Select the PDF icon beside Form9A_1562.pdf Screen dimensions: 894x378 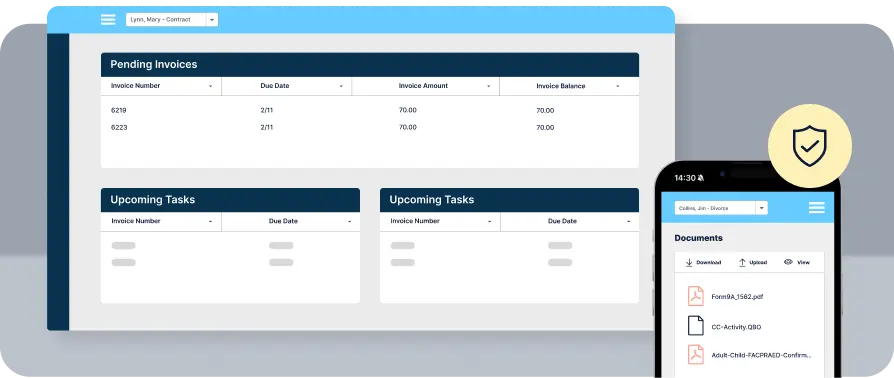pos(696,296)
